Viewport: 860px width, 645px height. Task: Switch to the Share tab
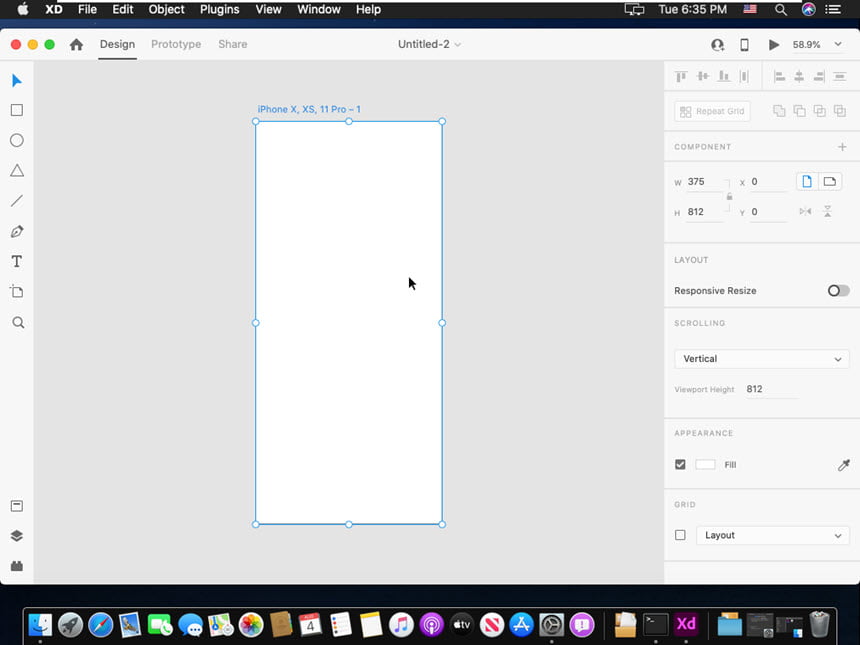coord(233,44)
